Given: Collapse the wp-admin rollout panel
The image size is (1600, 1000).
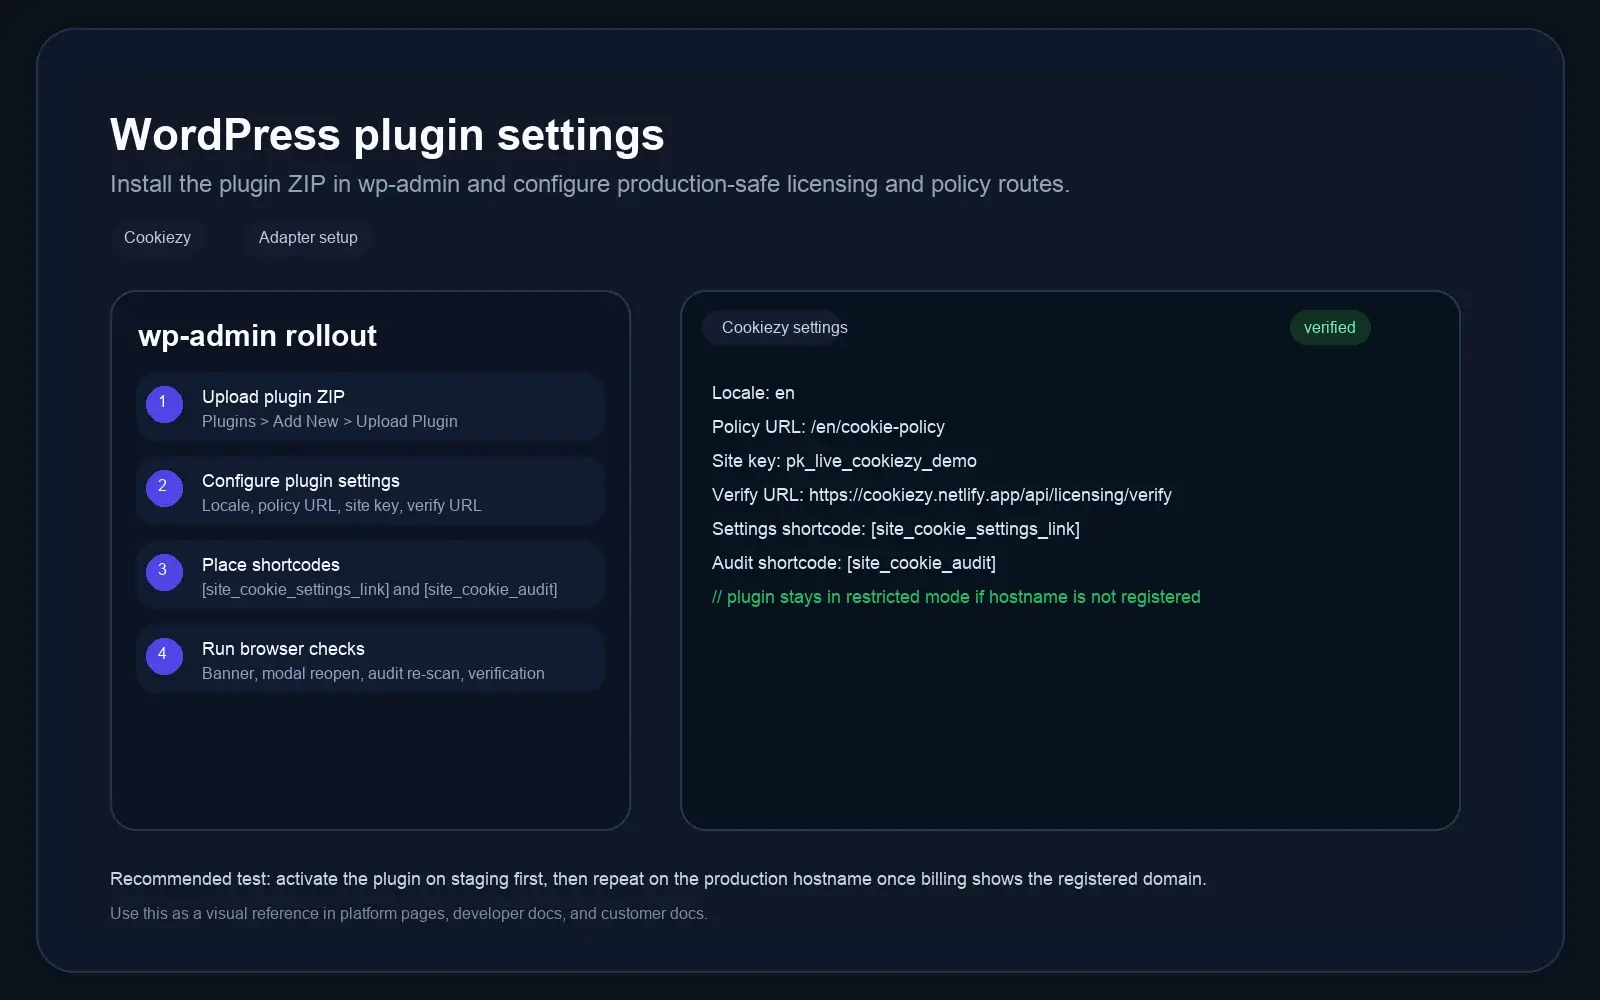Looking at the screenshot, I should (x=257, y=335).
